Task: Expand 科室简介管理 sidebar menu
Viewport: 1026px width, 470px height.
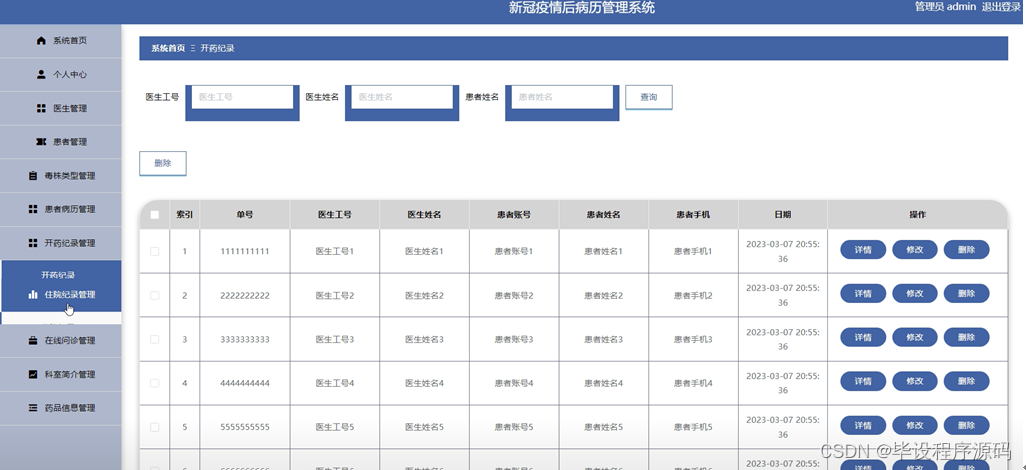Action: coord(61,375)
